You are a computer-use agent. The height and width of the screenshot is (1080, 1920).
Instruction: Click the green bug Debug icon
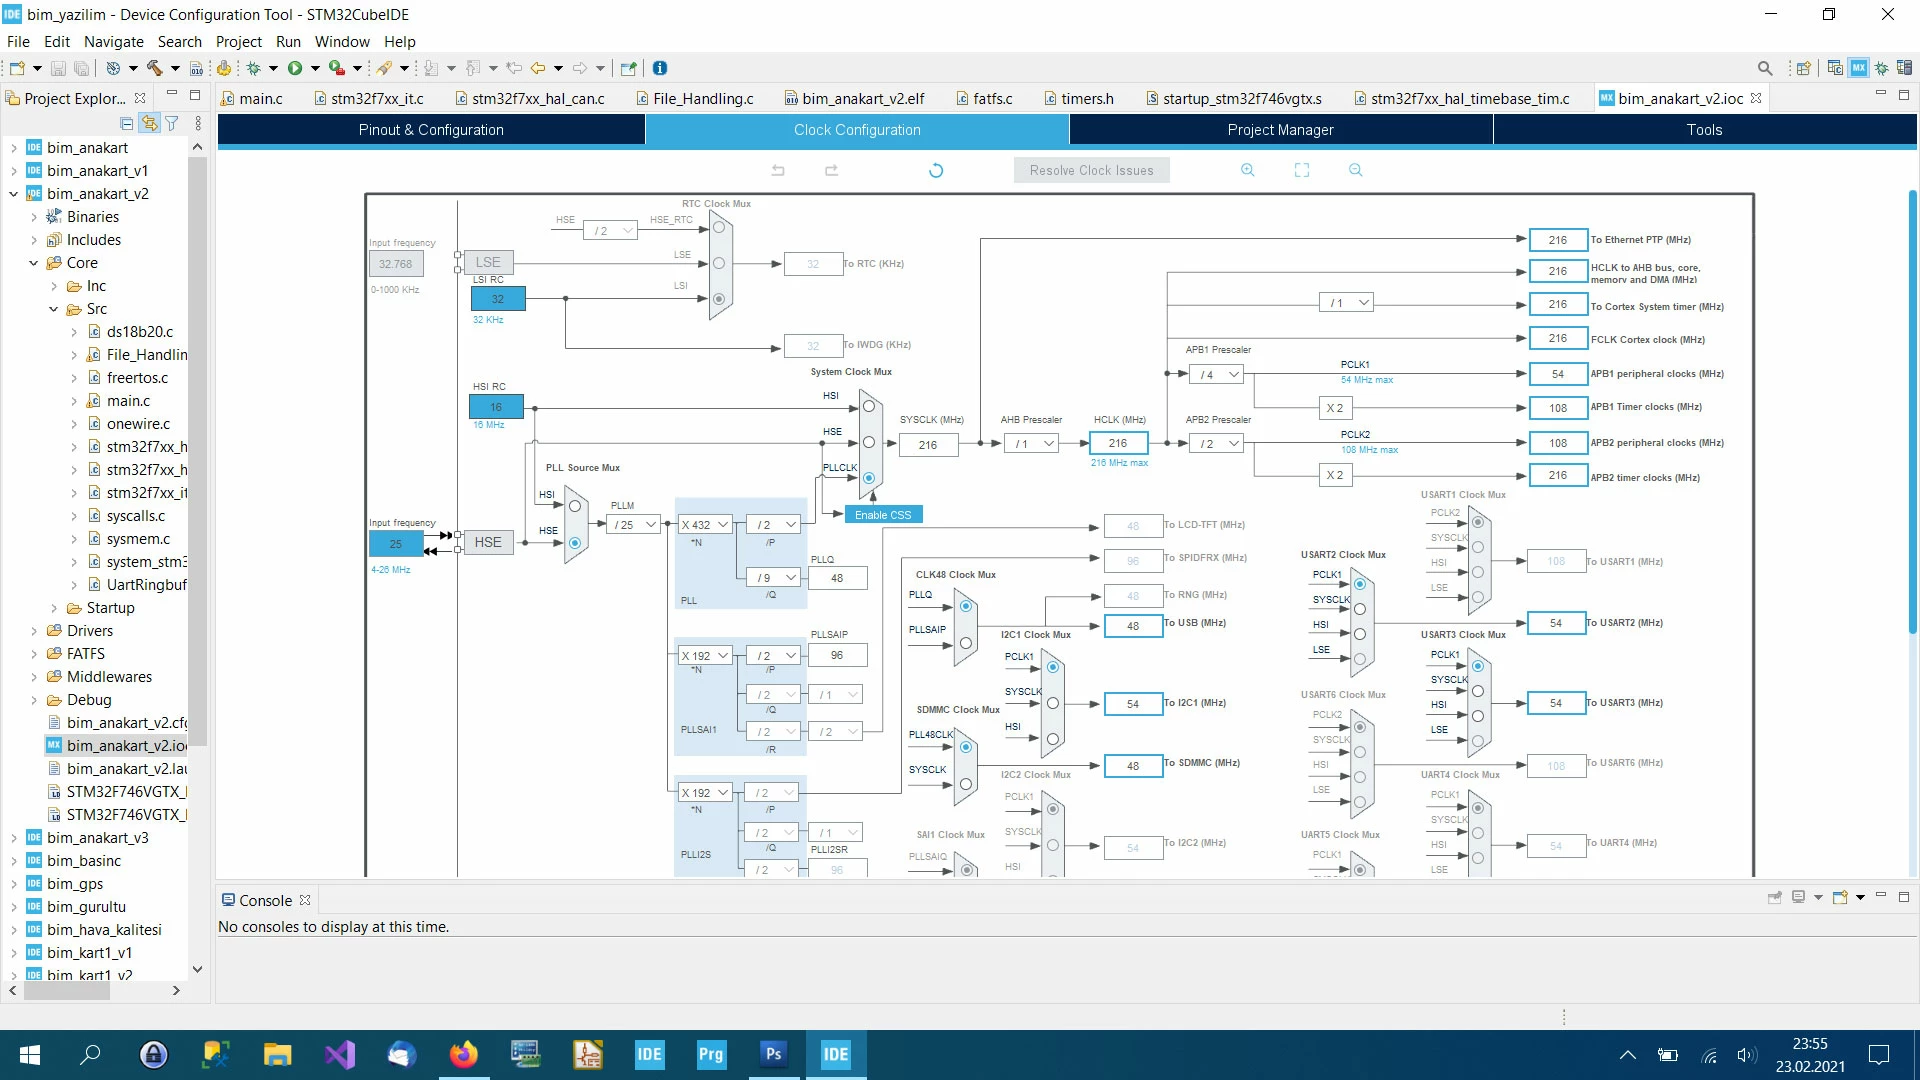coord(254,68)
